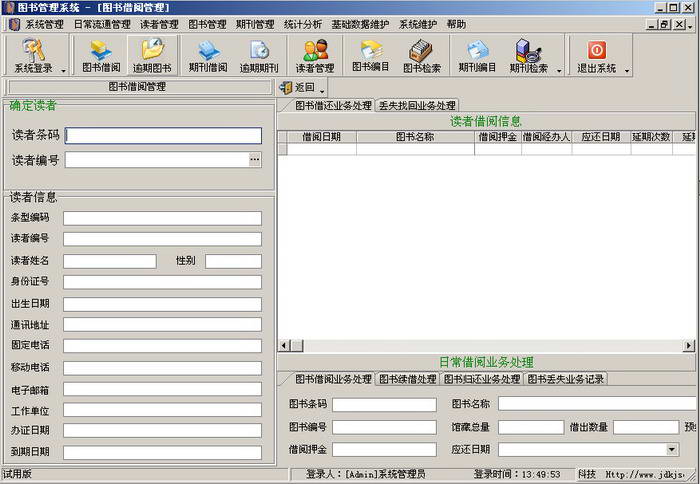Open the 统计分析 menu
Image resolution: width=700 pixels, height=484 pixels.
[x=302, y=24]
